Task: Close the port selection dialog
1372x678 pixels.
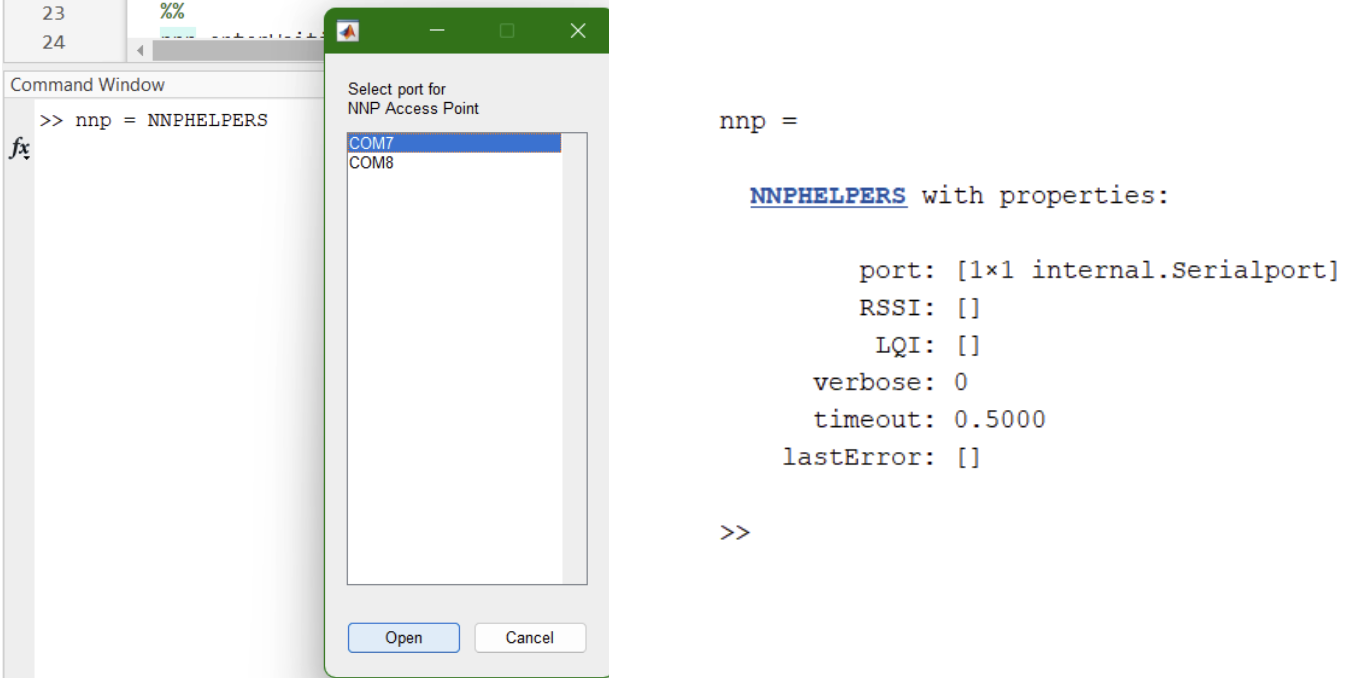Action: (x=578, y=32)
